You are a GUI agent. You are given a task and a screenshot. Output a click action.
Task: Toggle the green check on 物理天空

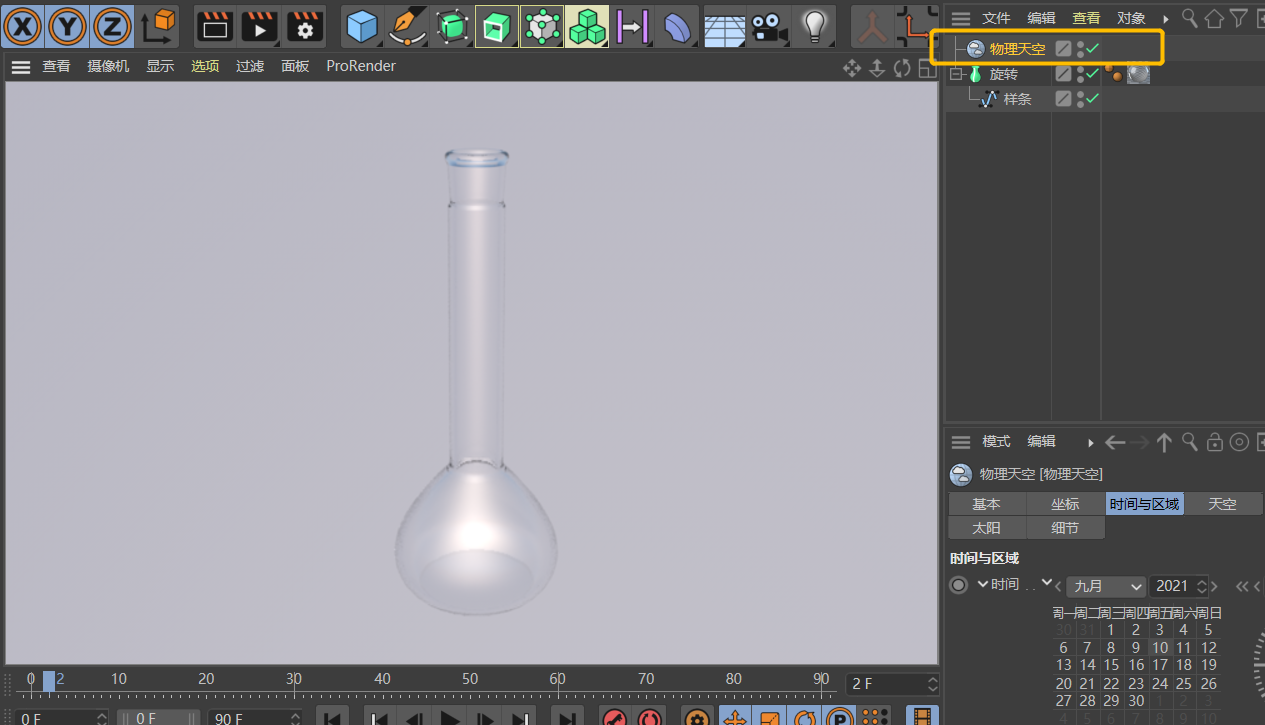pos(1093,48)
